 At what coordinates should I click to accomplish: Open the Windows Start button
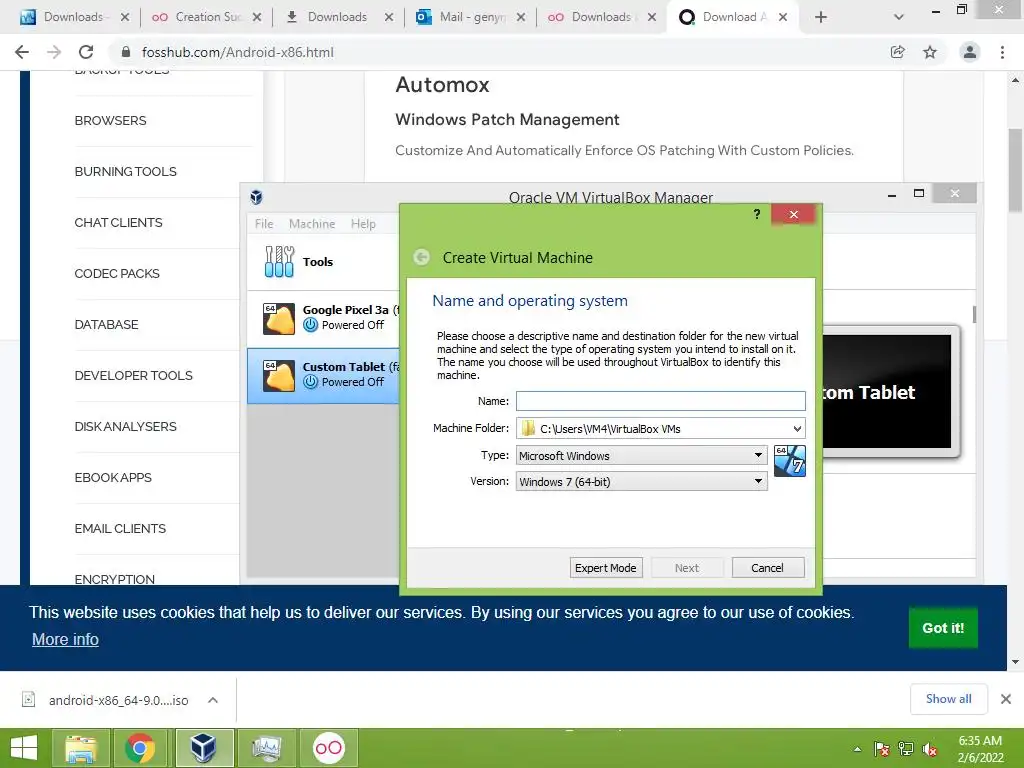(25, 748)
